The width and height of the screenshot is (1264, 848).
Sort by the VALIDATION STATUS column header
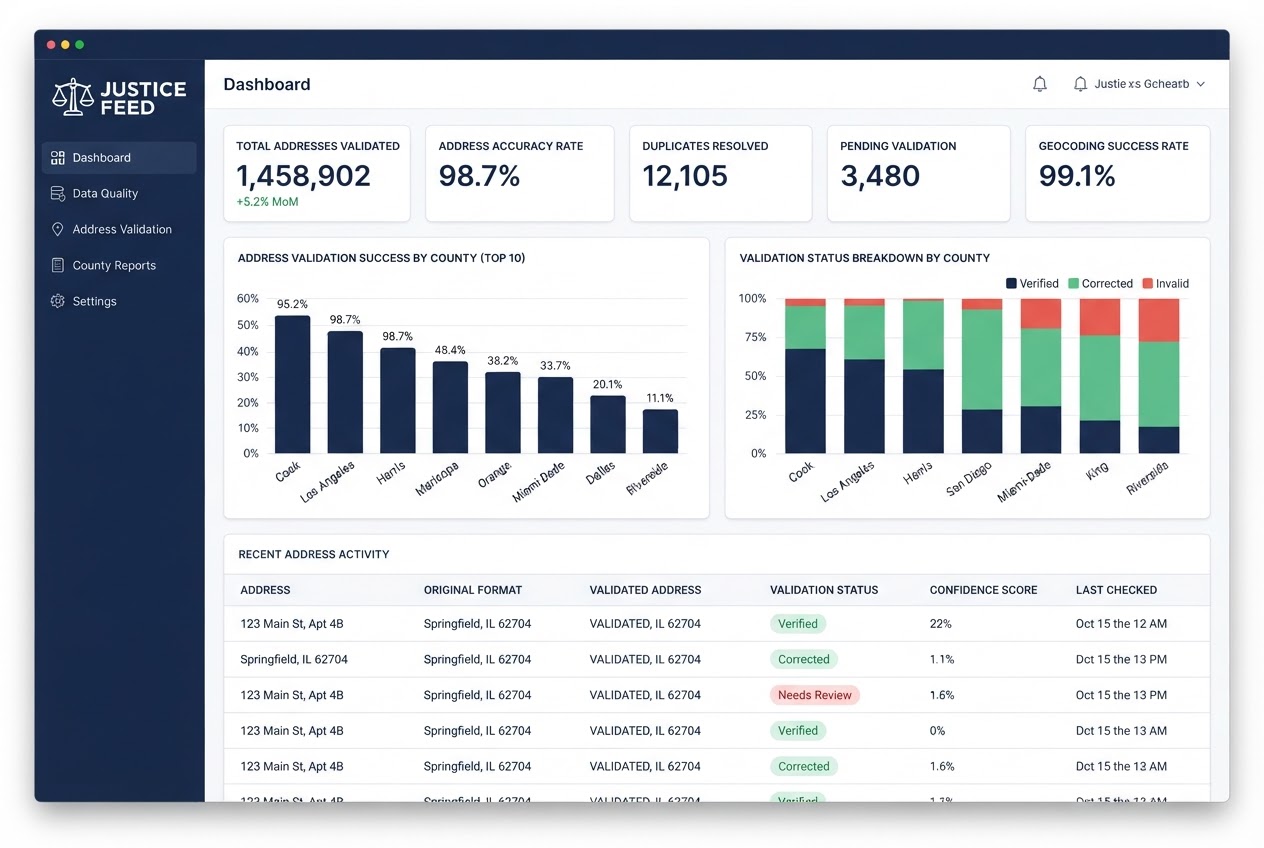[x=824, y=590]
